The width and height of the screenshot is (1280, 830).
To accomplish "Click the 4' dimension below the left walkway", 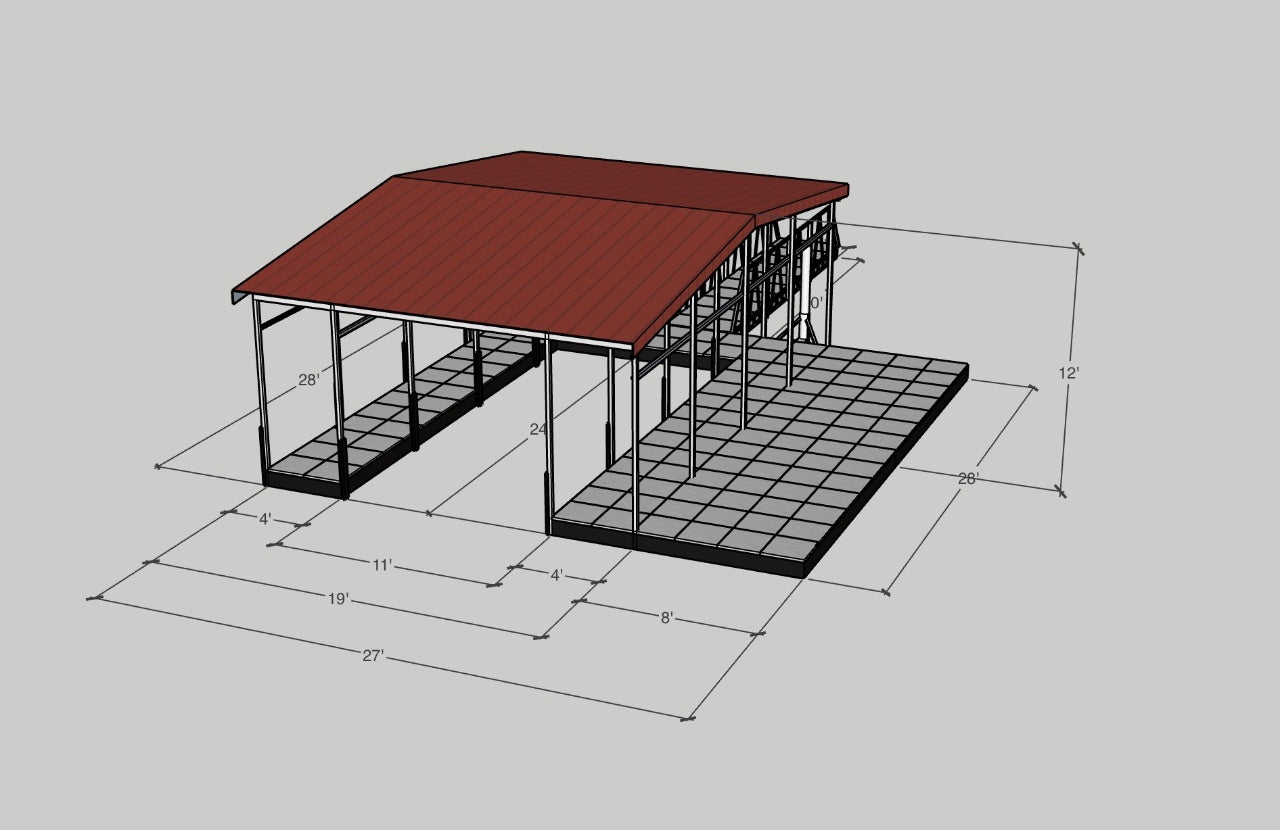I will click(265, 520).
